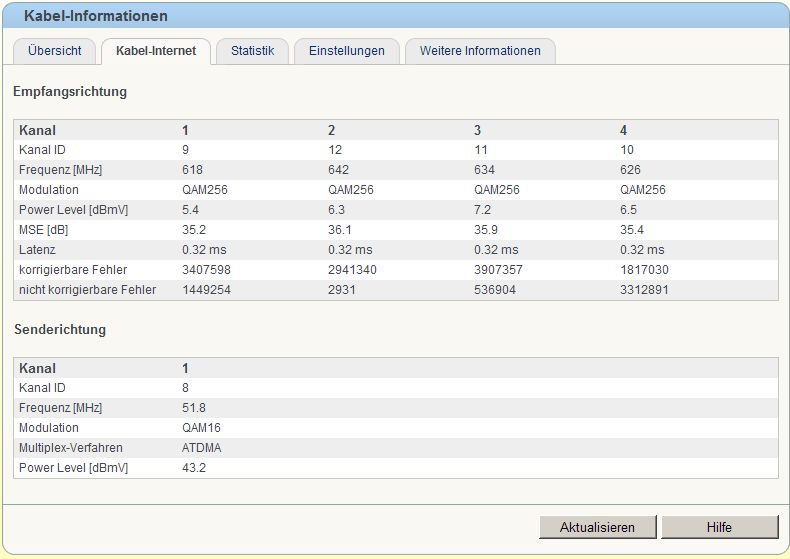Viewport: 790px width, 559px height.
Task: Click the Senderichtung heading
Action: coord(60,330)
